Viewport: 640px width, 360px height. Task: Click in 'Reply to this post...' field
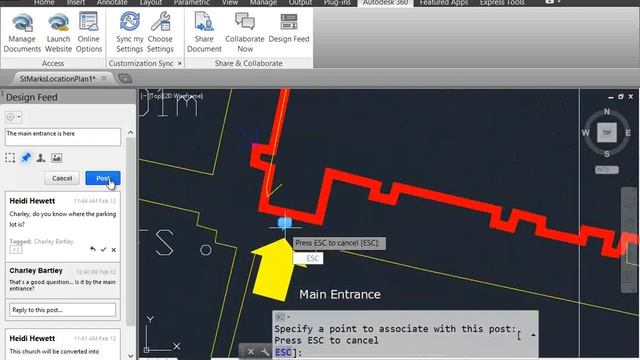coord(62,310)
